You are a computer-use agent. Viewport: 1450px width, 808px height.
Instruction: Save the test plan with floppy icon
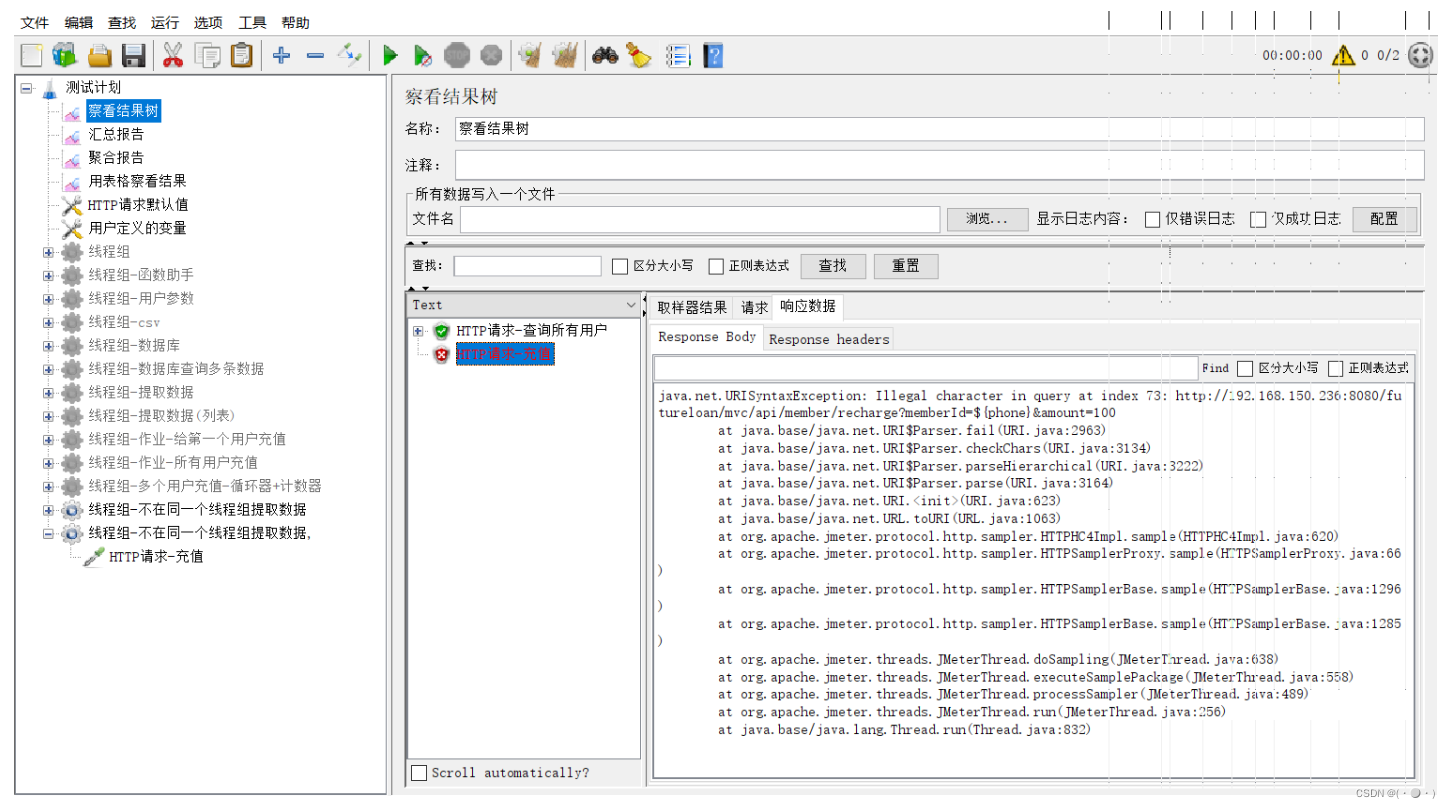coord(134,56)
